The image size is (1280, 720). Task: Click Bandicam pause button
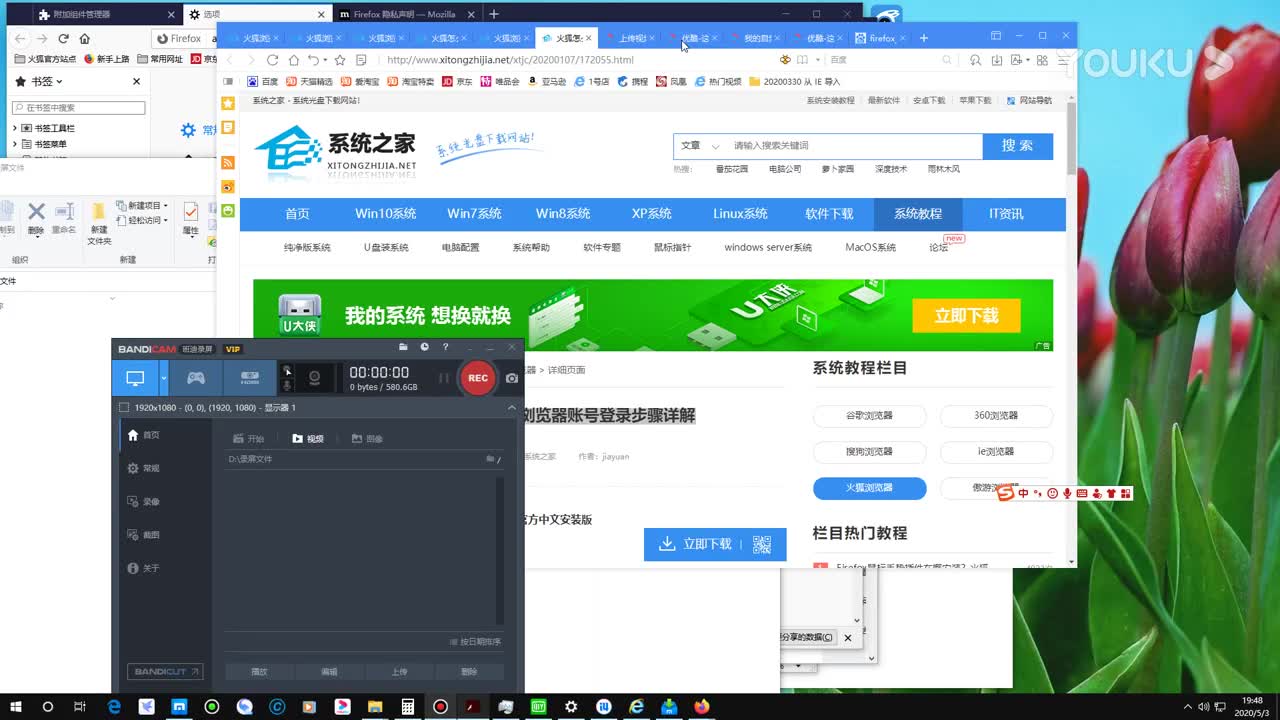point(443,378)
